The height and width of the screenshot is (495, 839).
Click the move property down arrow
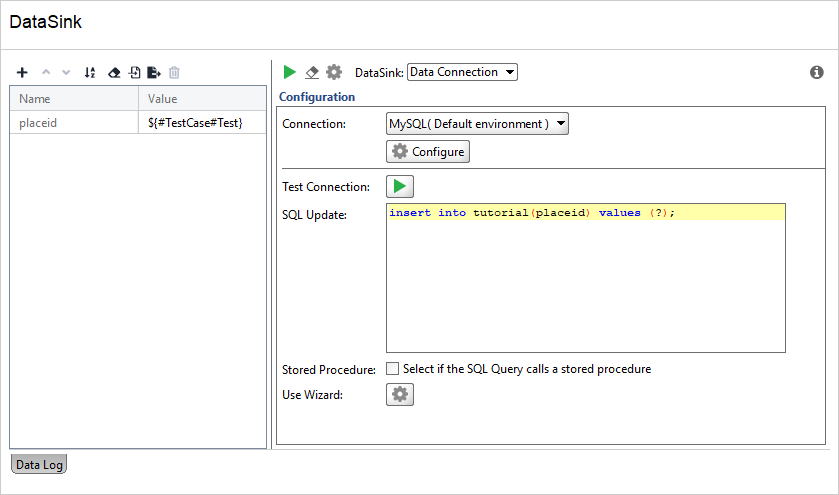(x=66, y=72)
